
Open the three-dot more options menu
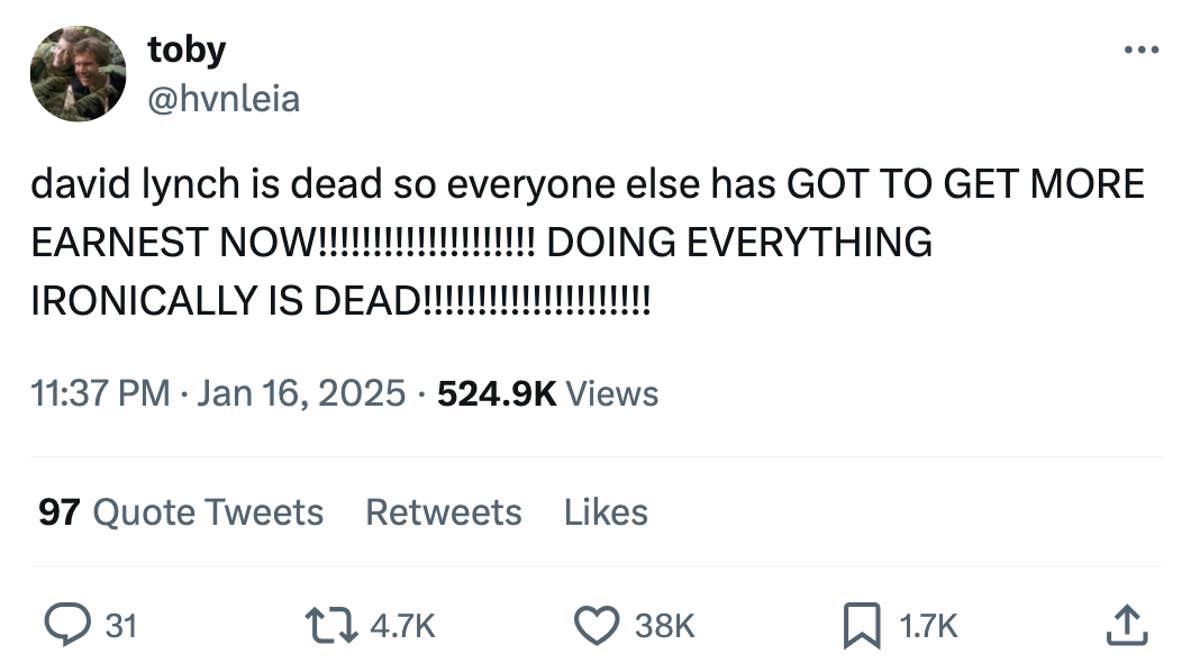pyautogui.click(x=1141, y=49)
